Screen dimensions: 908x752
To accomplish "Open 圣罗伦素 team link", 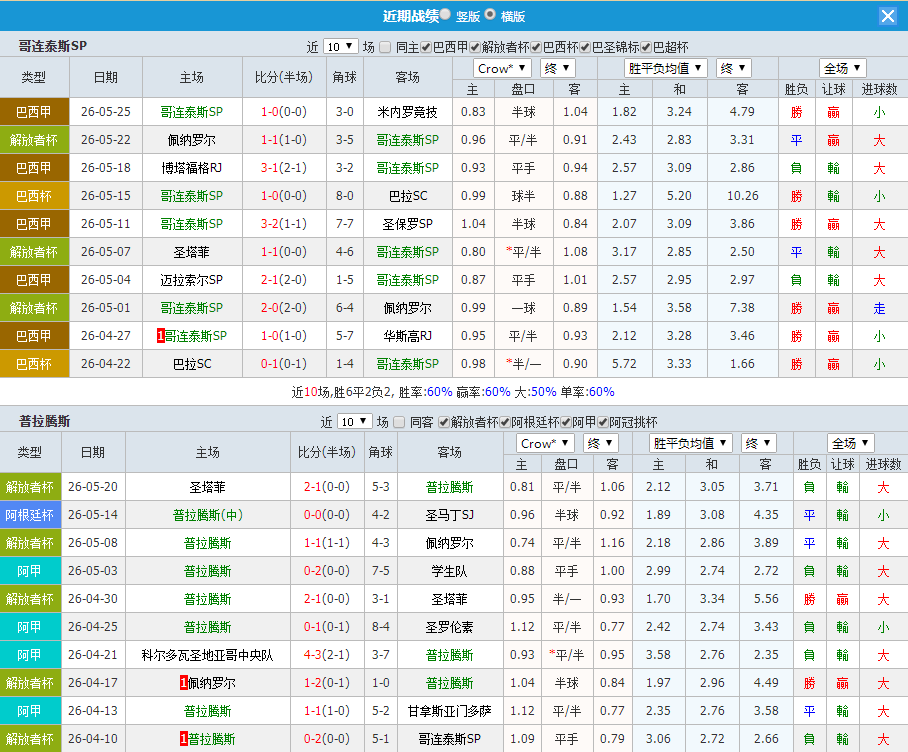I will click(449, 627).
